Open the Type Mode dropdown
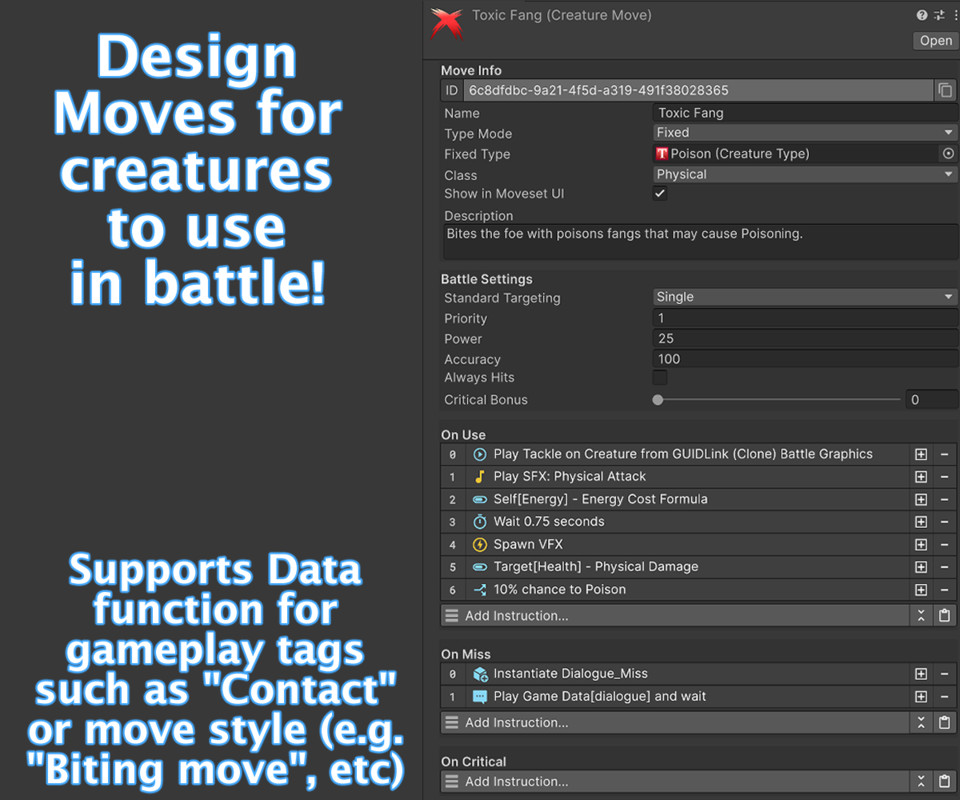The height and width of the screenshot is (800, 960). point(804,132)
